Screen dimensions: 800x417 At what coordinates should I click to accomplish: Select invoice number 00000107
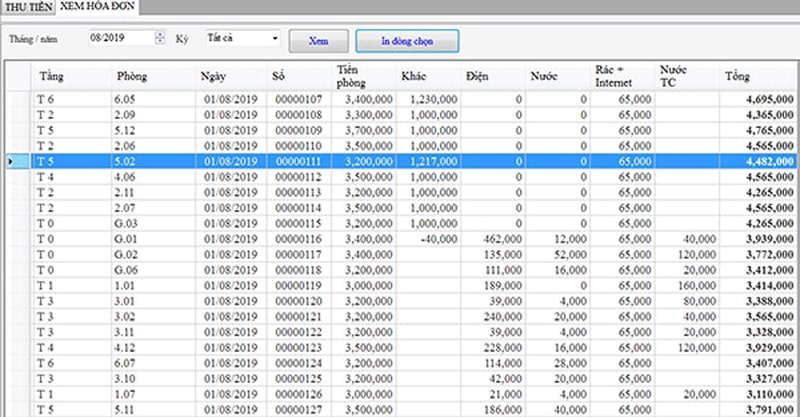299,99
